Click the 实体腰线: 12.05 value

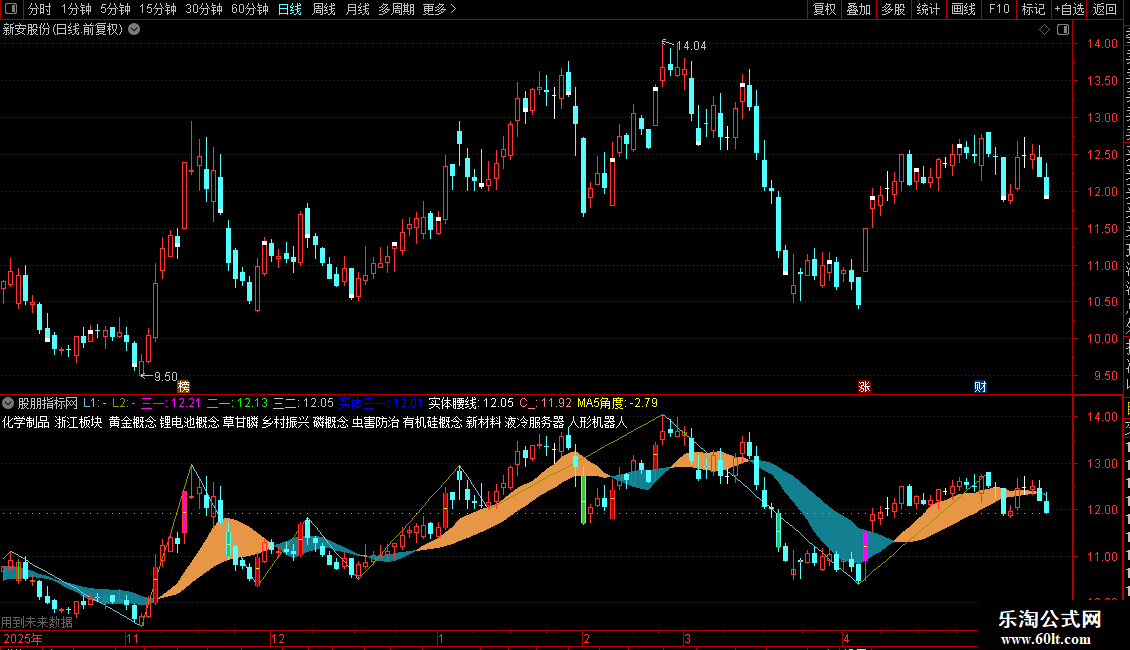471,403
